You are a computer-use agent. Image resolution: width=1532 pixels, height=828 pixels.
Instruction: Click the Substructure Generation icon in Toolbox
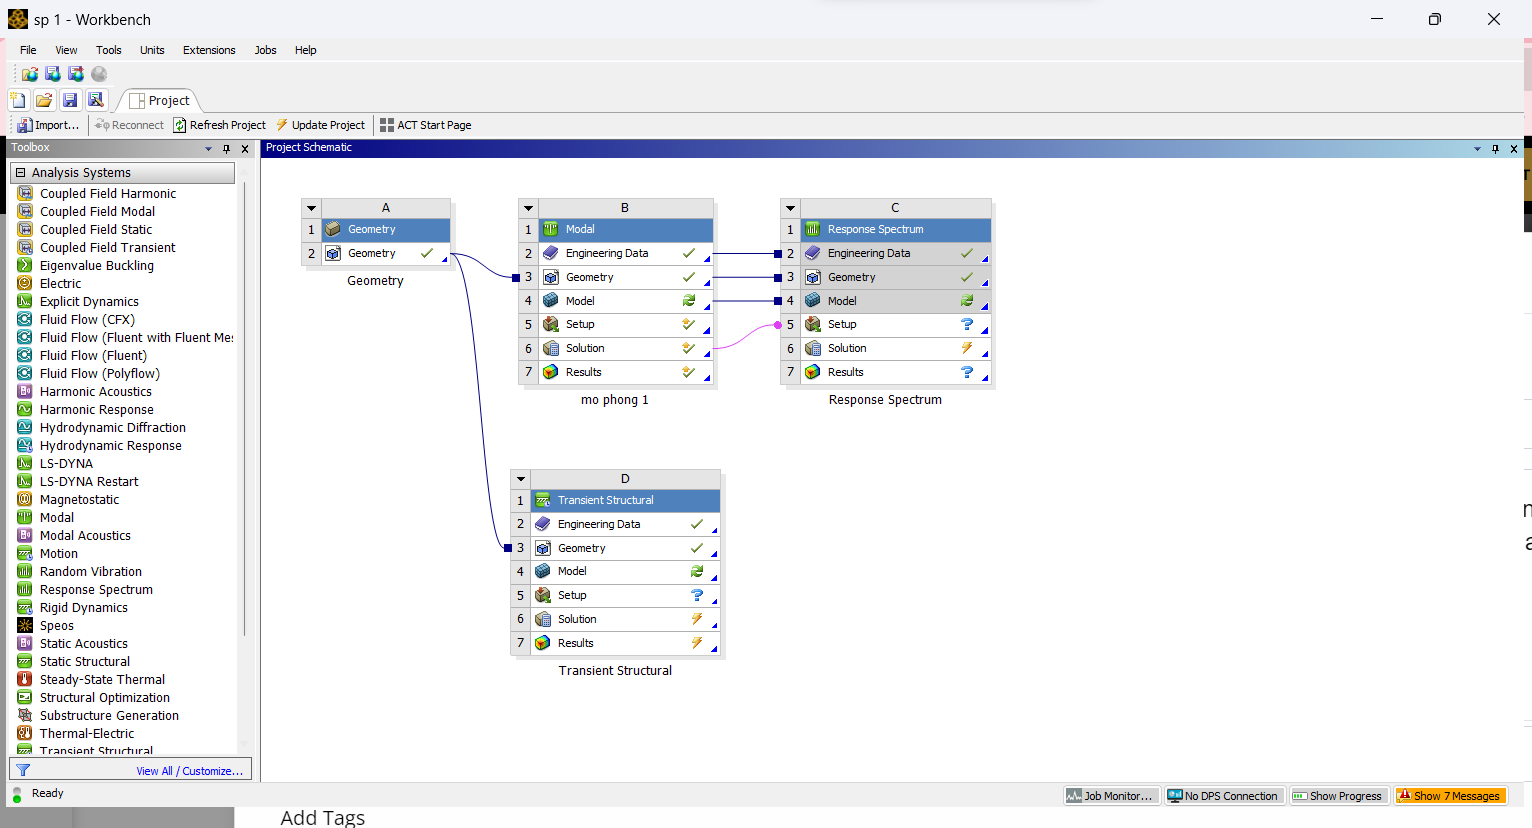pyautogui.click(x=25, y=715)
